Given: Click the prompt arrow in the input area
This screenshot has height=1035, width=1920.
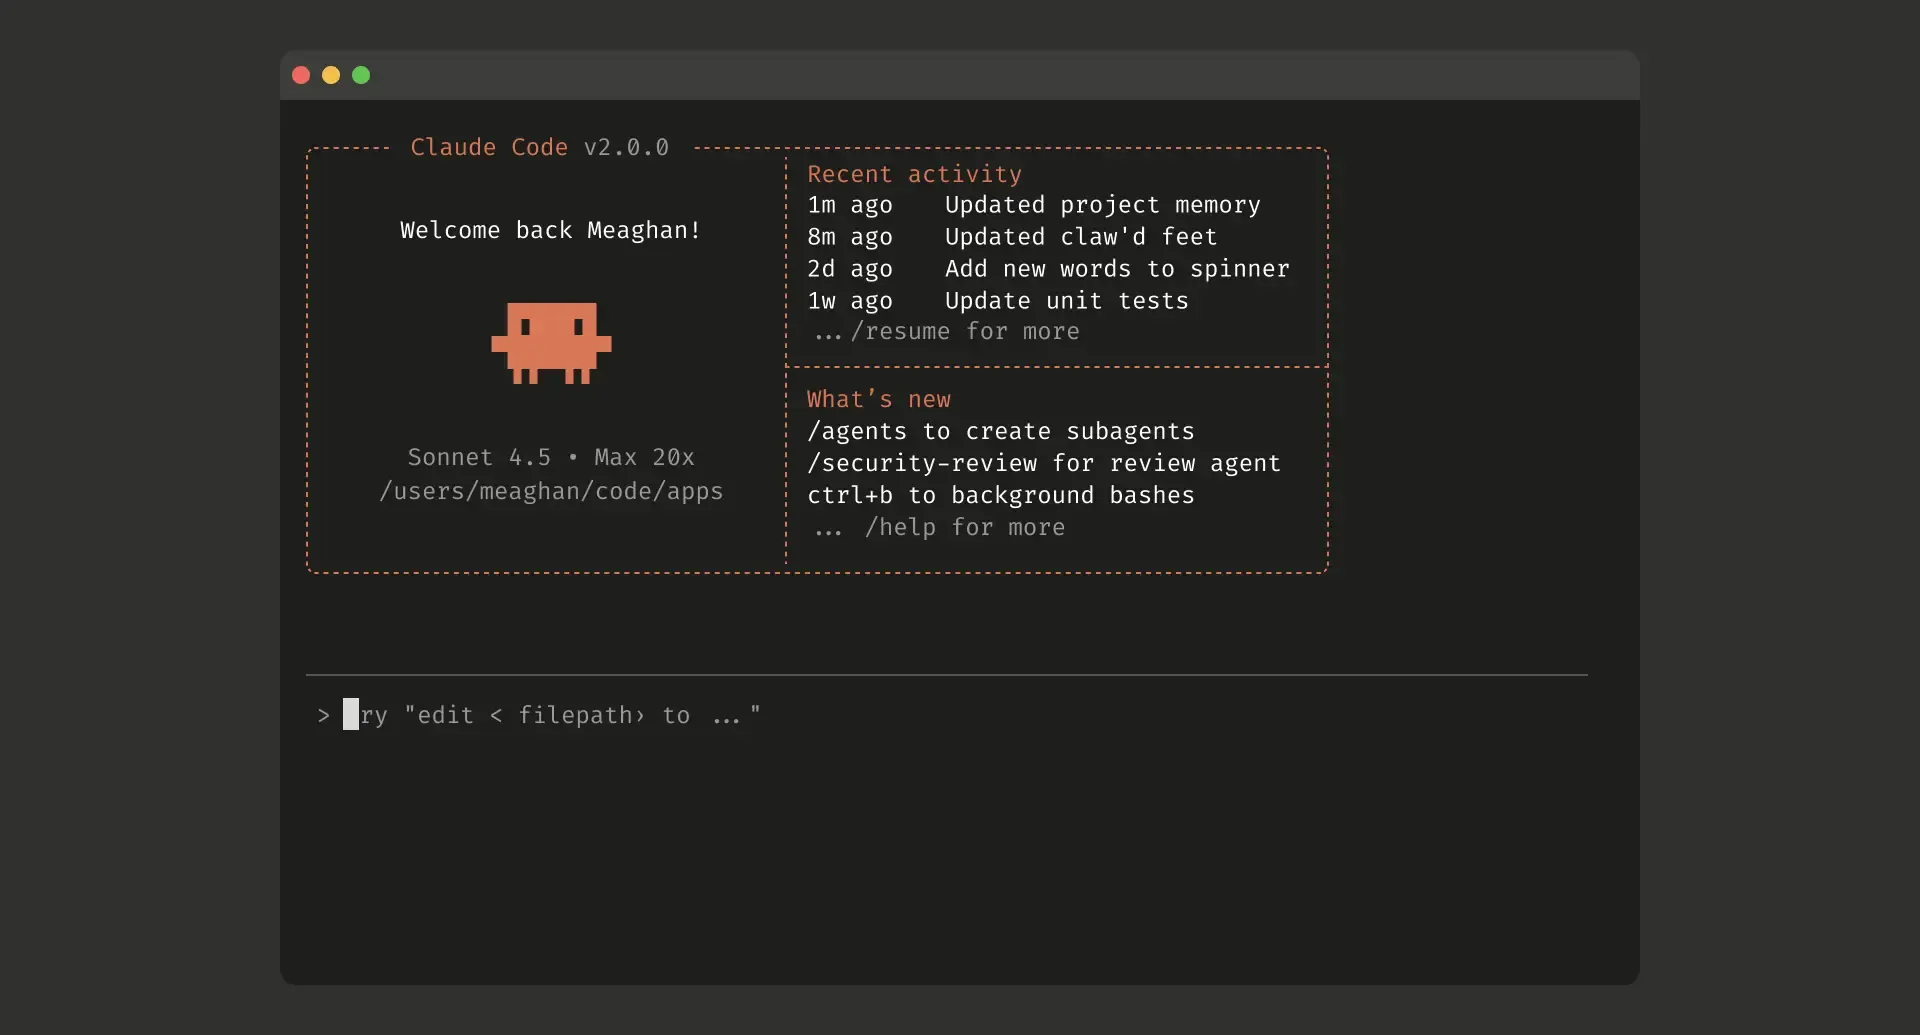Looking at the screenshot, I should 322,715.
